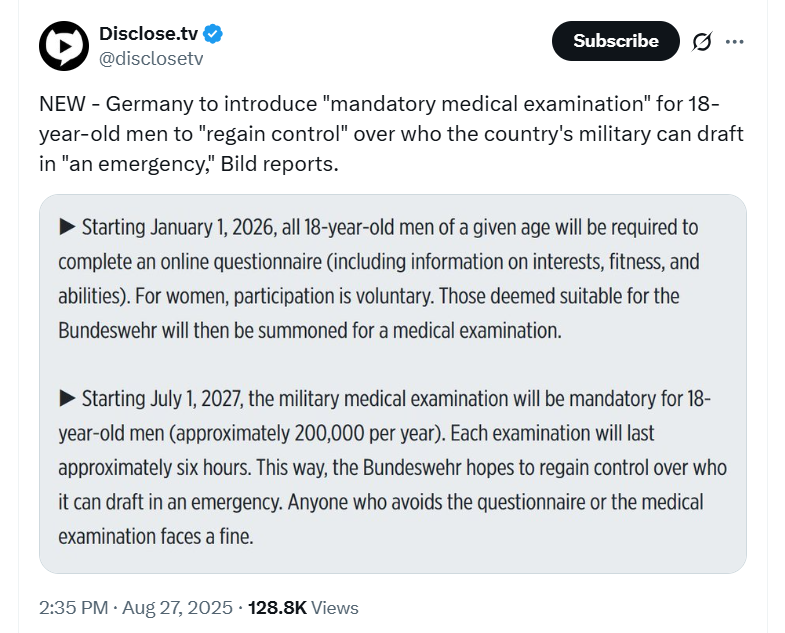Screen dimensions: 785x633
Task: Subscribe to Disclose.tv
Action: (616, 41)
